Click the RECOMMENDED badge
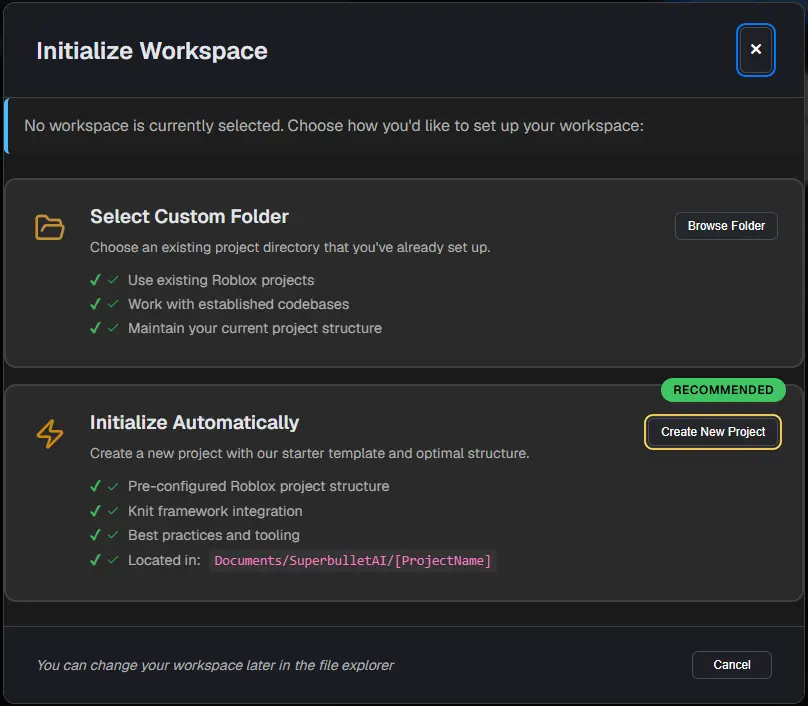This screenshot has width=808, height=706. [x=723, y=390]
